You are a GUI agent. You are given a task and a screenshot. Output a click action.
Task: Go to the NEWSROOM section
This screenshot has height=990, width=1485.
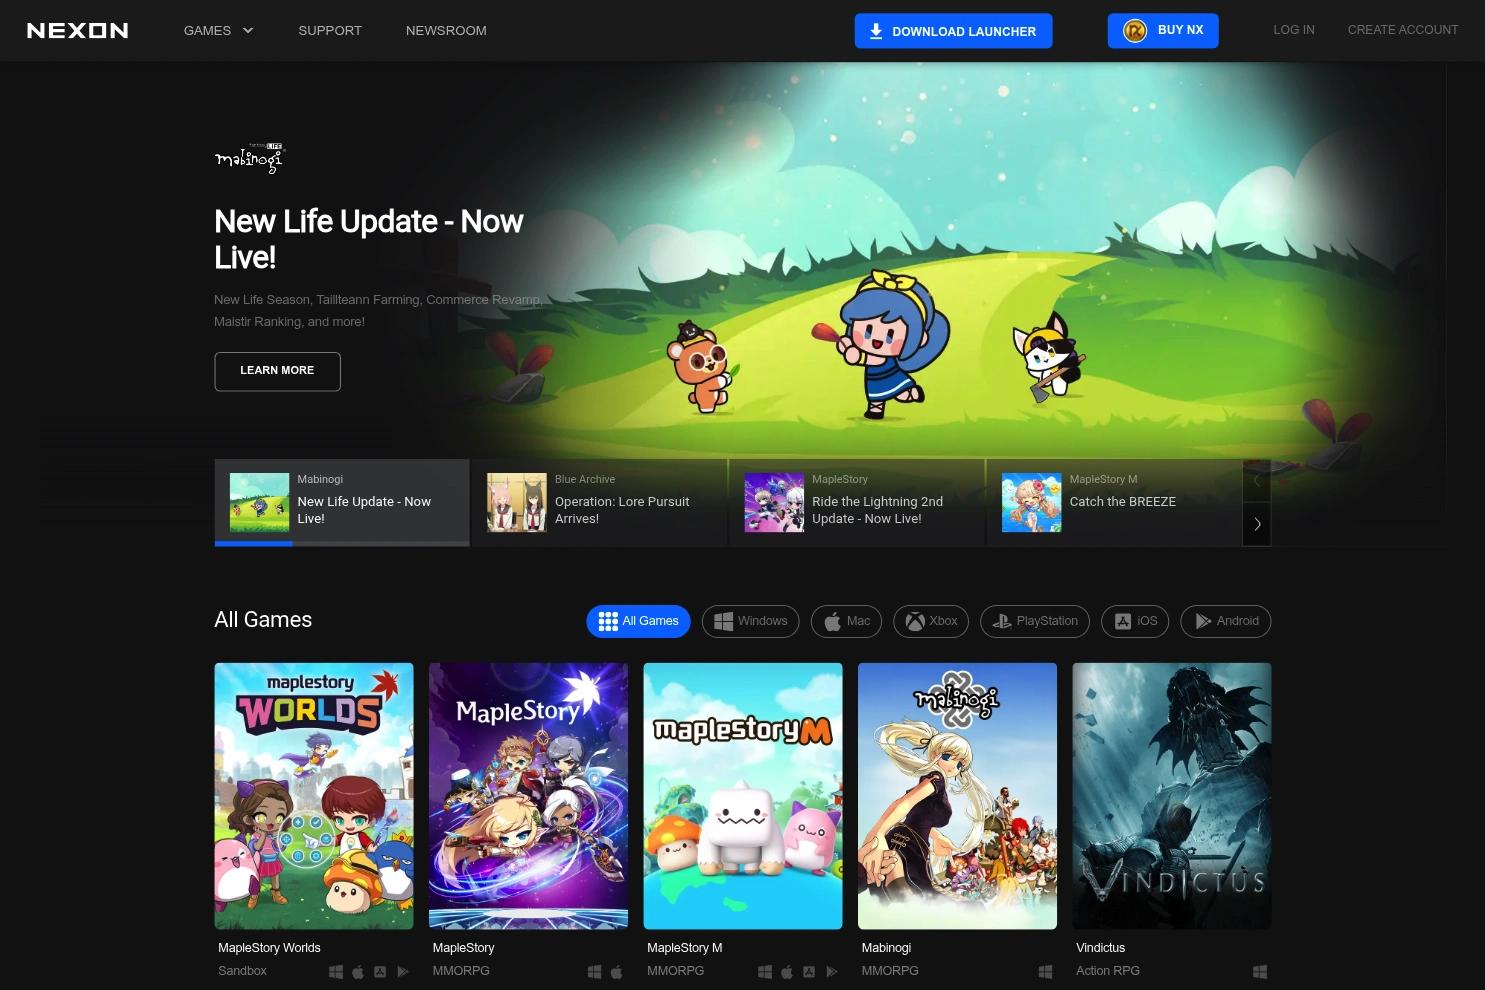point(446,31)
